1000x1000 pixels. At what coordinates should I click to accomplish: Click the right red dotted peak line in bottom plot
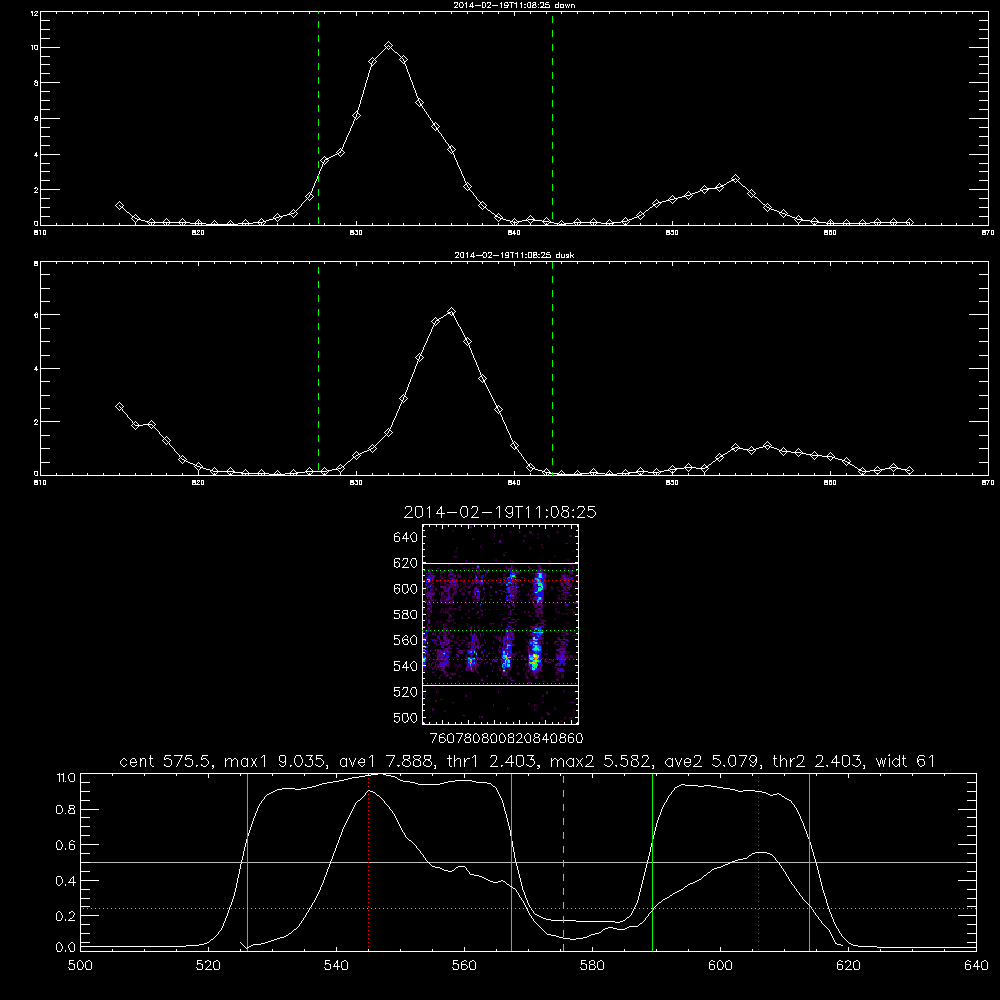pos(758,862)
